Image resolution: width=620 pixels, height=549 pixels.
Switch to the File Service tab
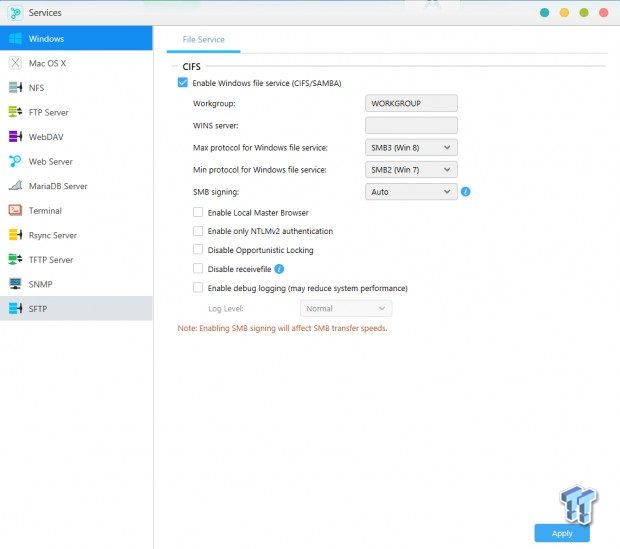pos(203,40)
